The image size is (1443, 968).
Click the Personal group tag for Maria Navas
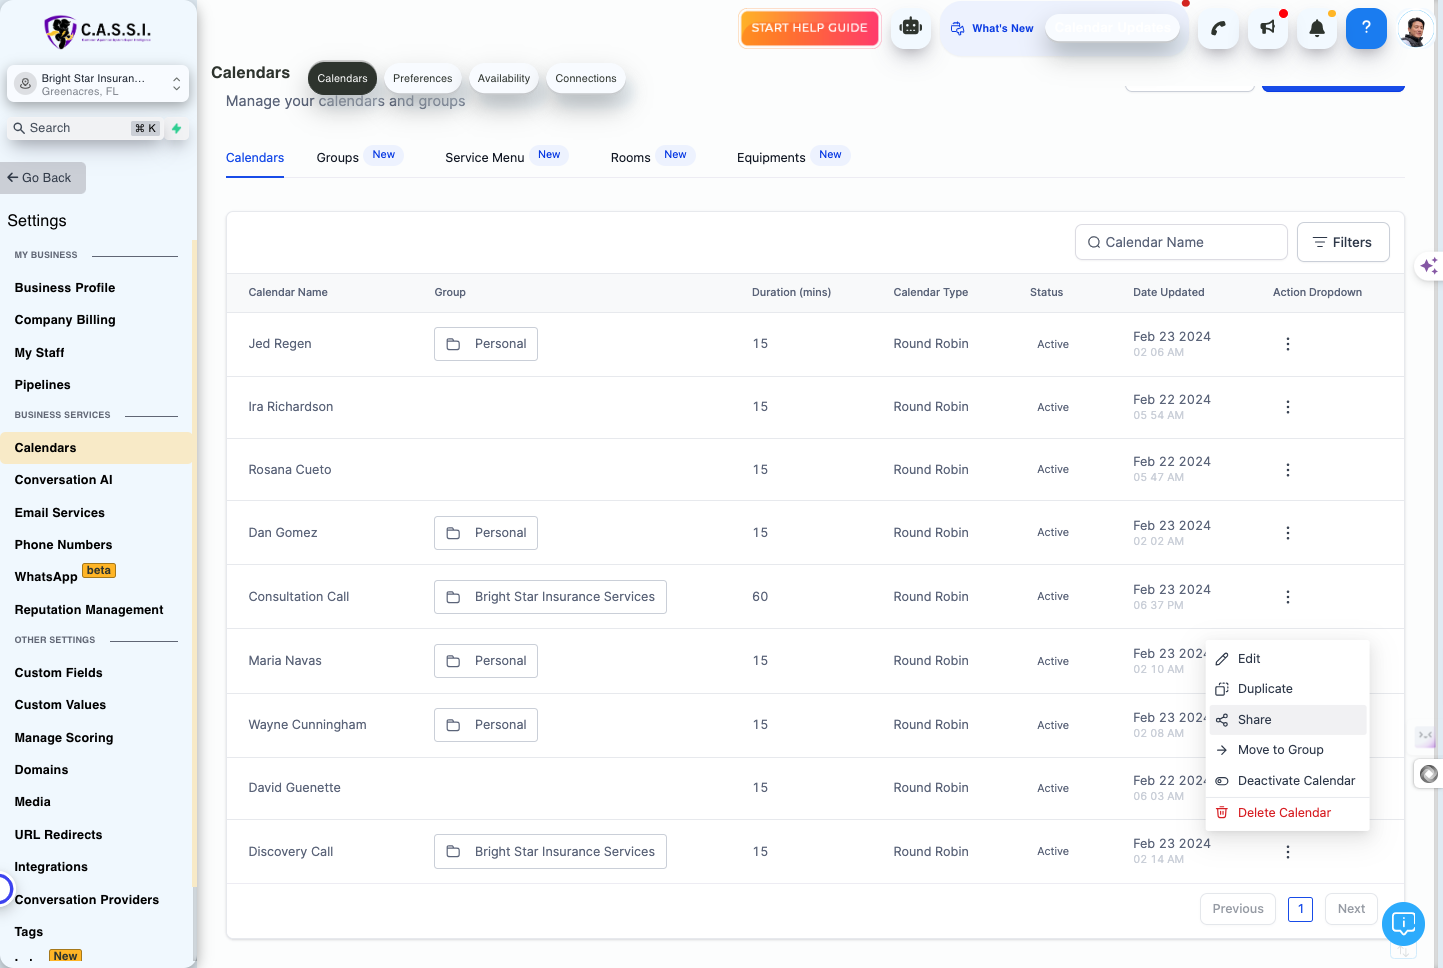(486, 661)
